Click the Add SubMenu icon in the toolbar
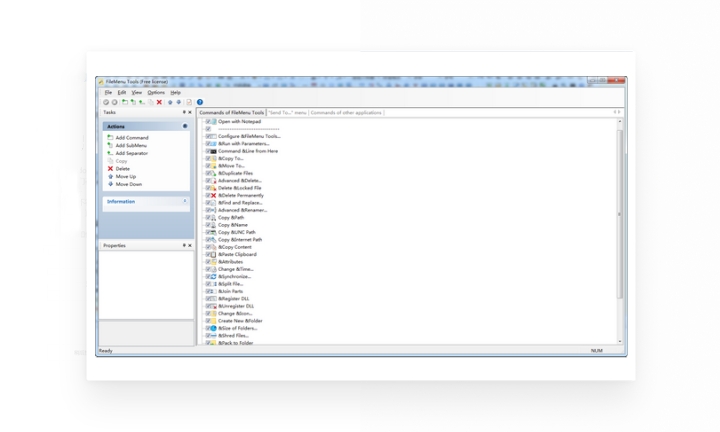Screen dimensions: 720x432 (x=133, y=102)
